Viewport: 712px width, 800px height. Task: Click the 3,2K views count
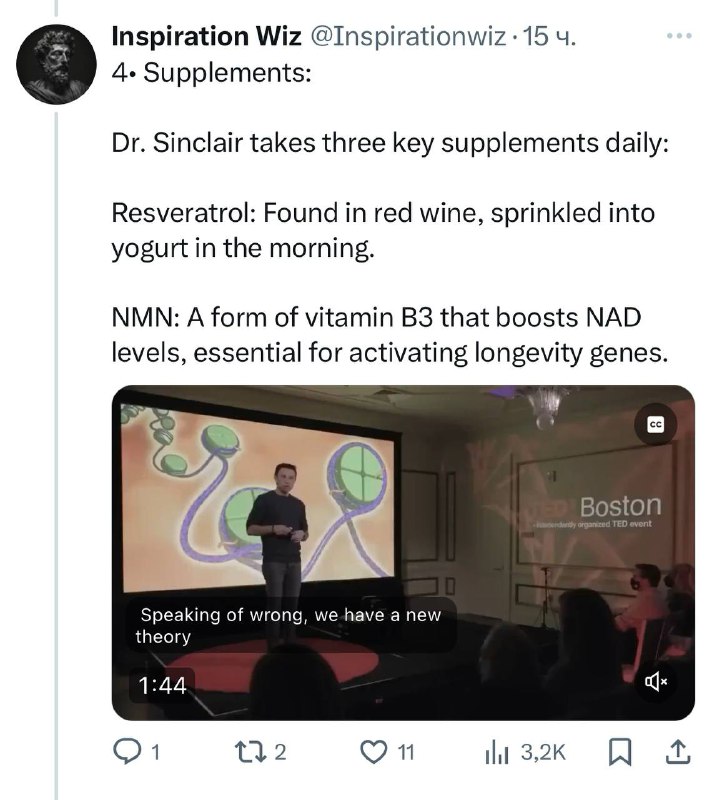(543, 752)
